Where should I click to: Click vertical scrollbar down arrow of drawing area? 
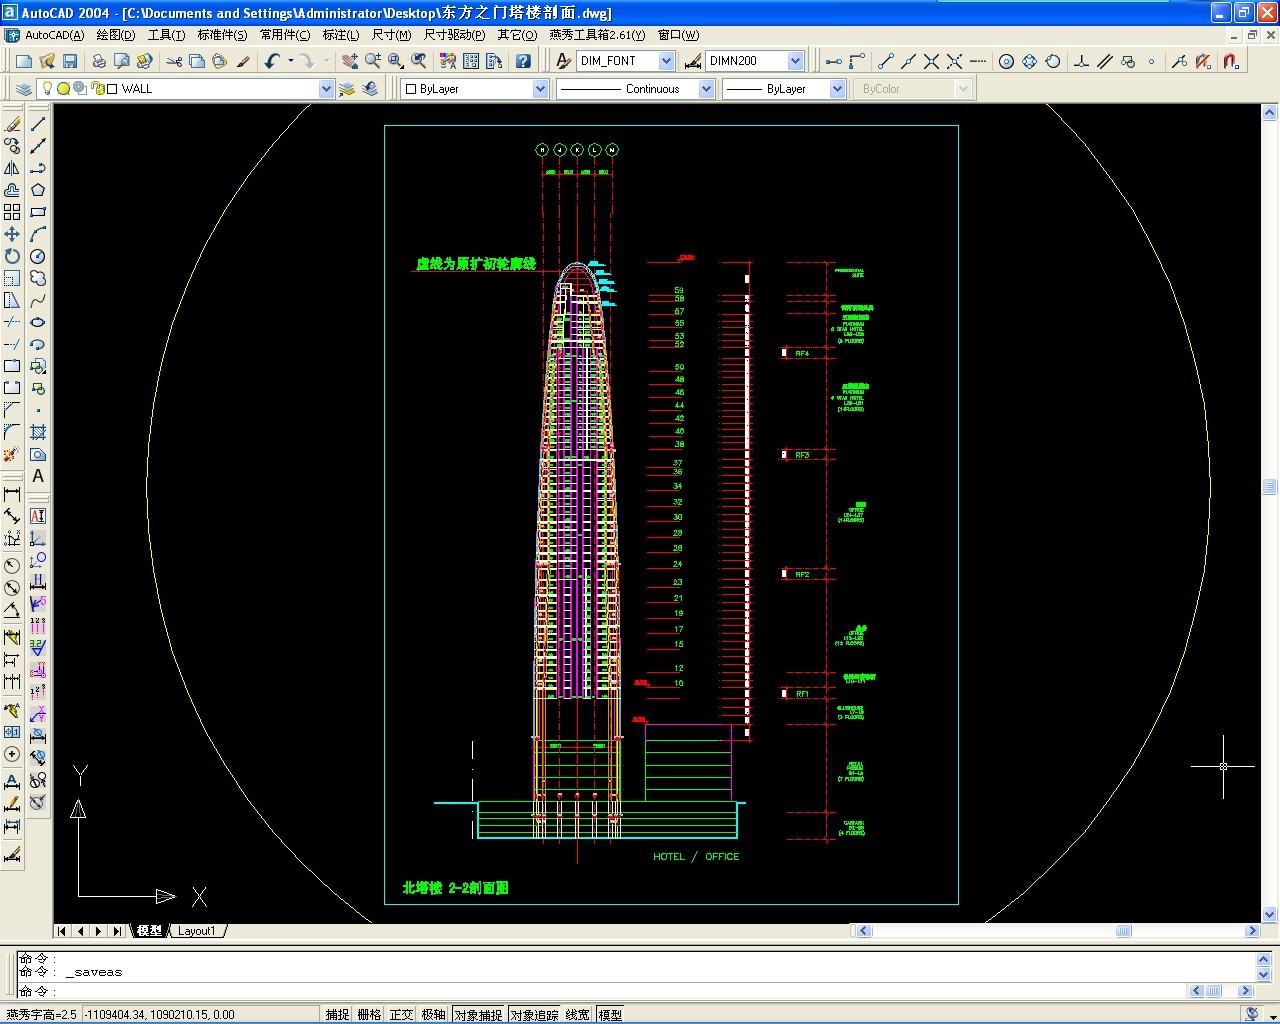pyautogui.click(x=1270, y=914)
